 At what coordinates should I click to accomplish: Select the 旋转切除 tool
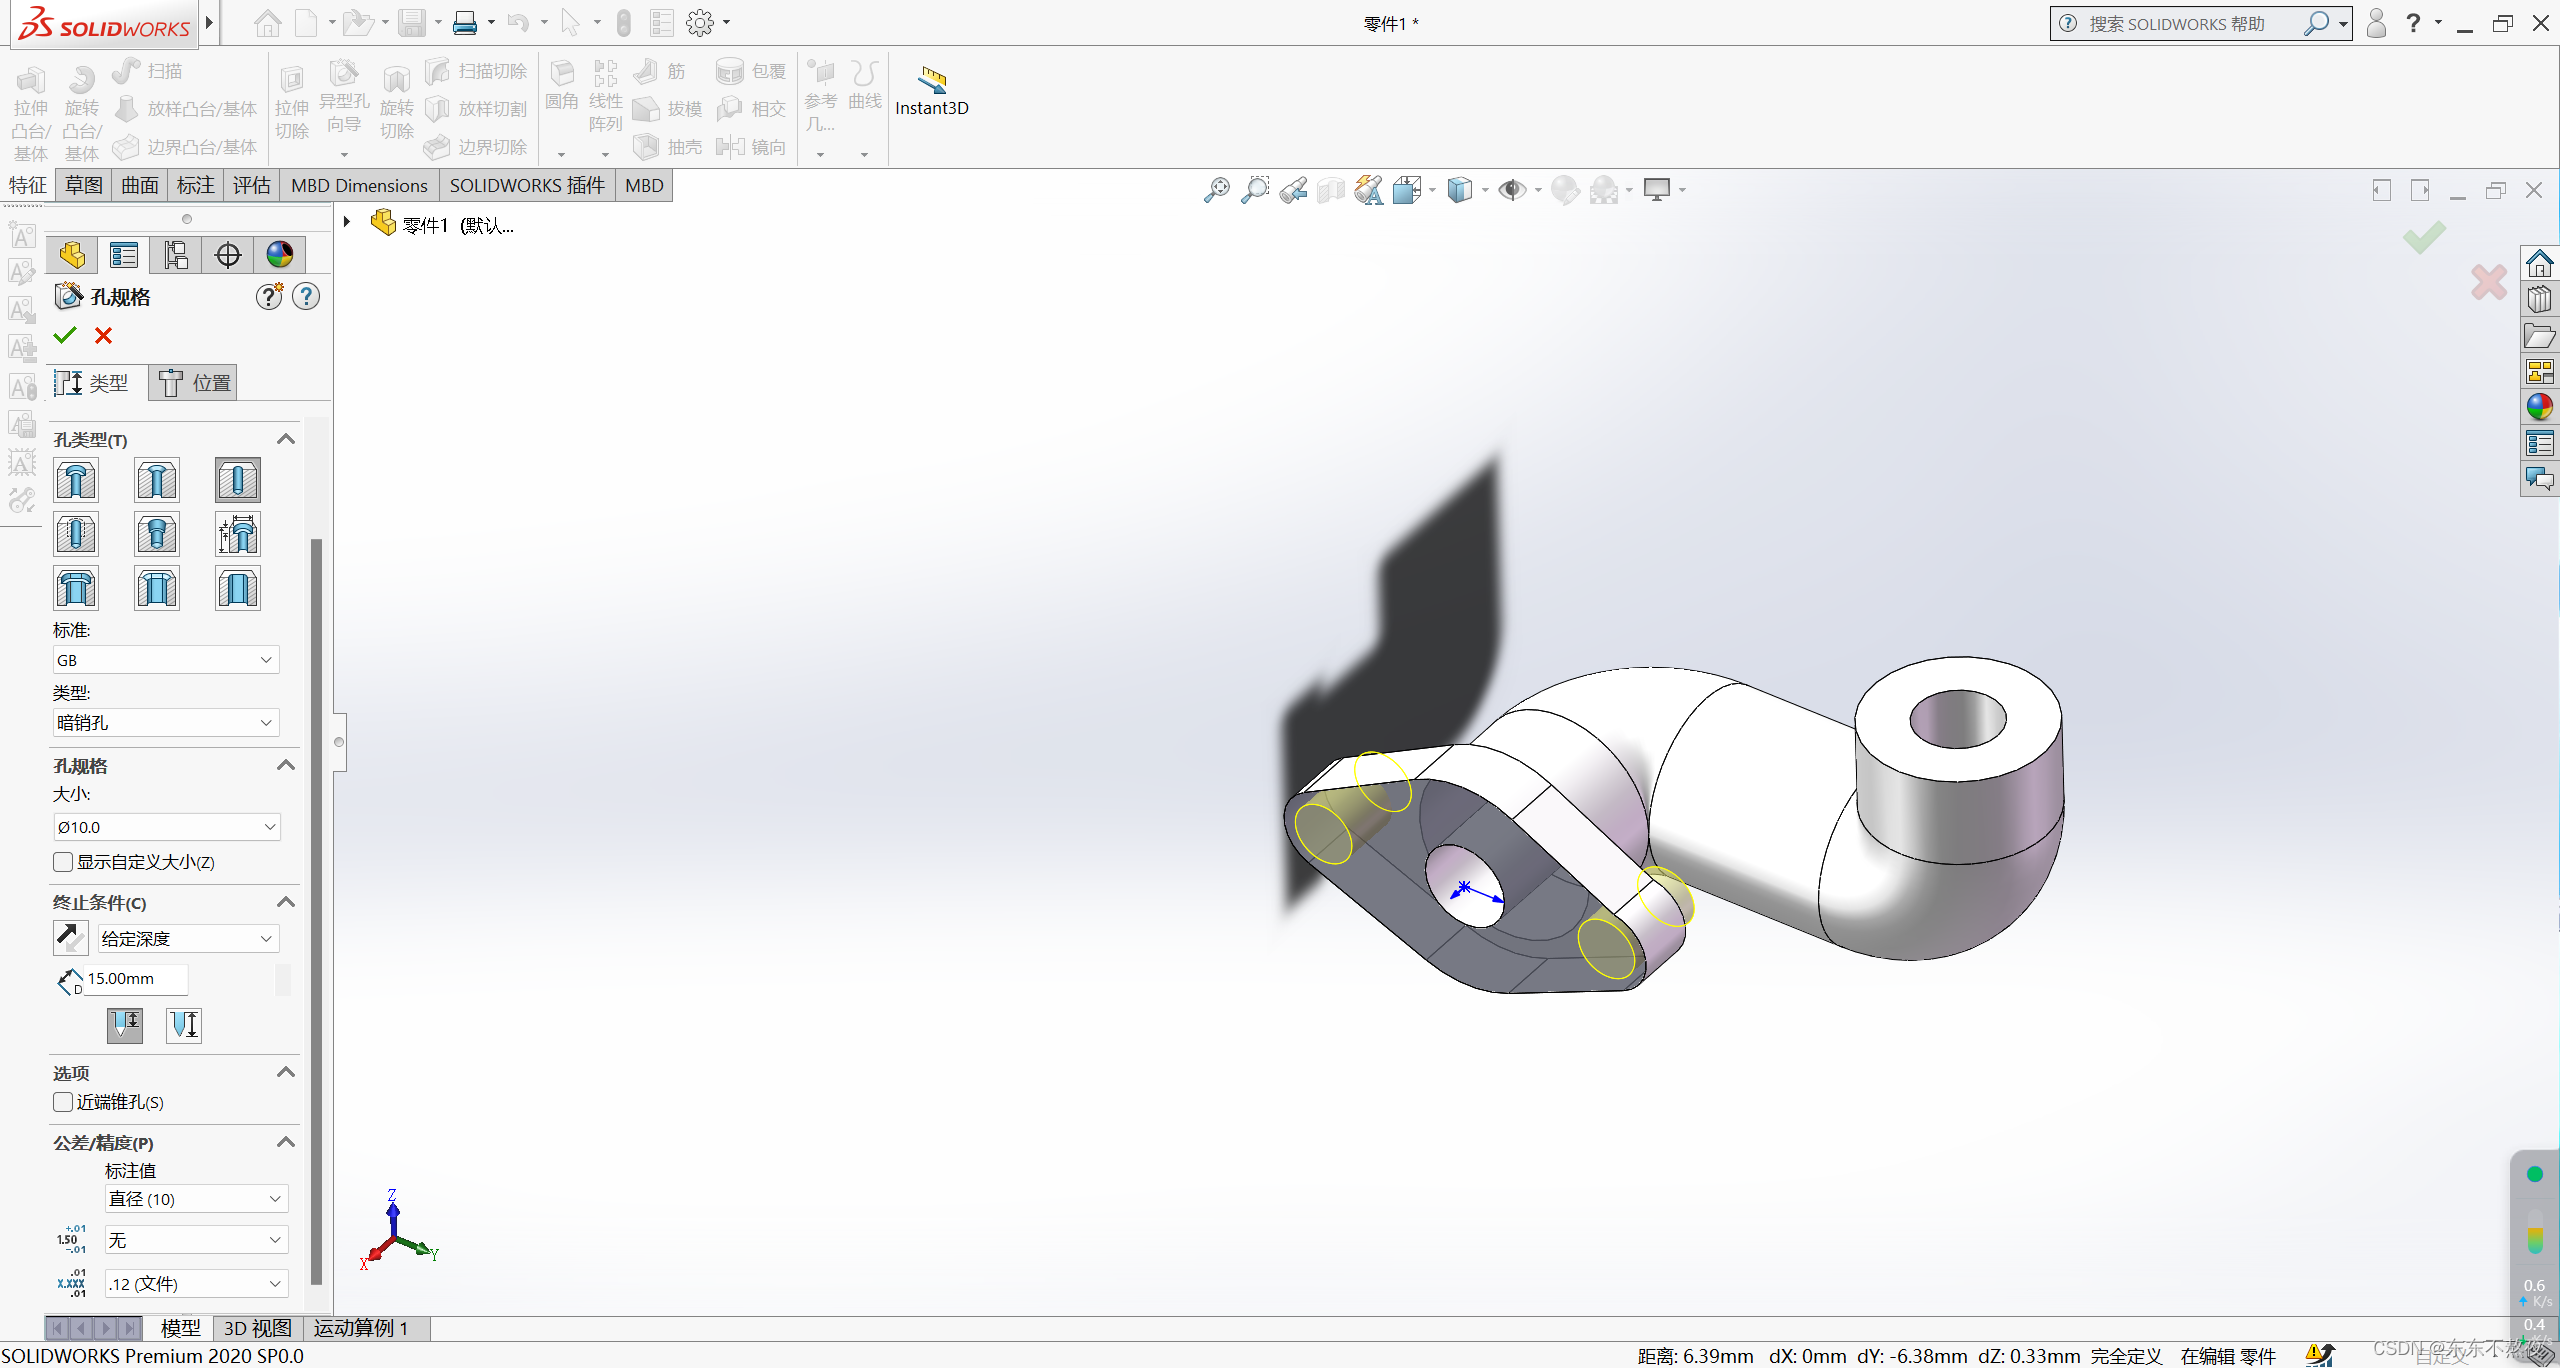(x=396, y=105)
